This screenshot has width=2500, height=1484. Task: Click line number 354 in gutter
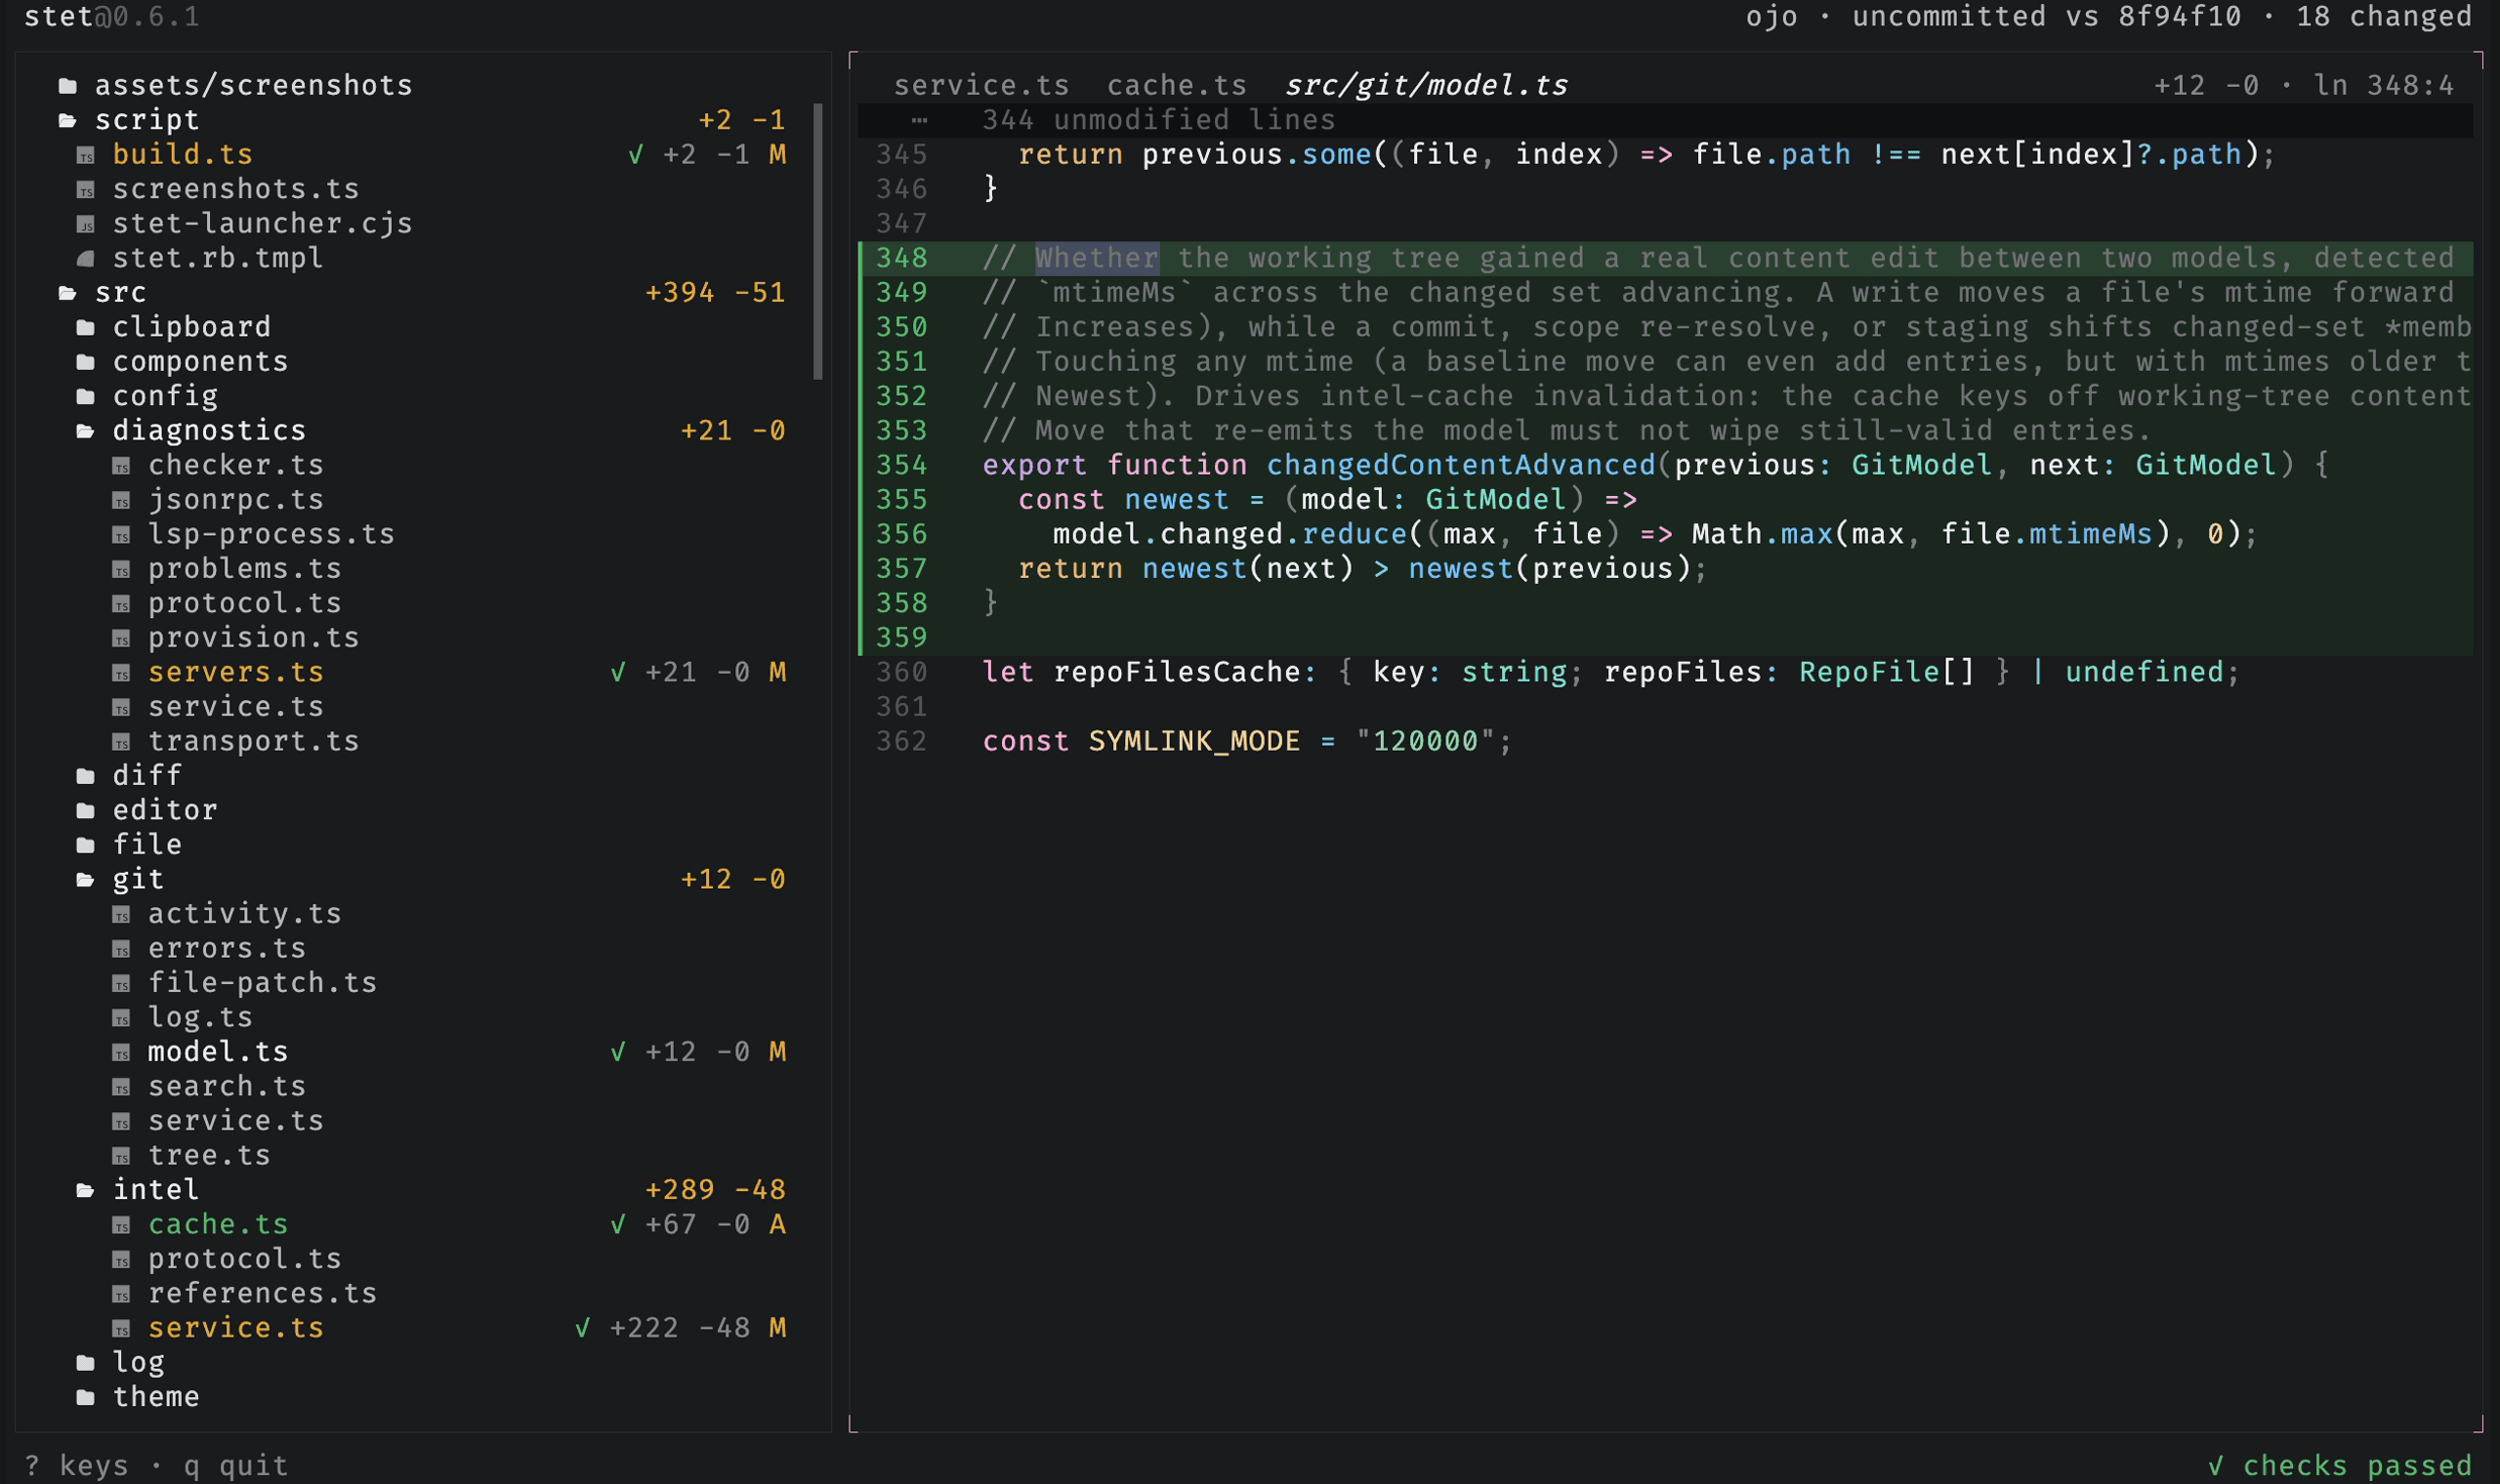[901, 466]
